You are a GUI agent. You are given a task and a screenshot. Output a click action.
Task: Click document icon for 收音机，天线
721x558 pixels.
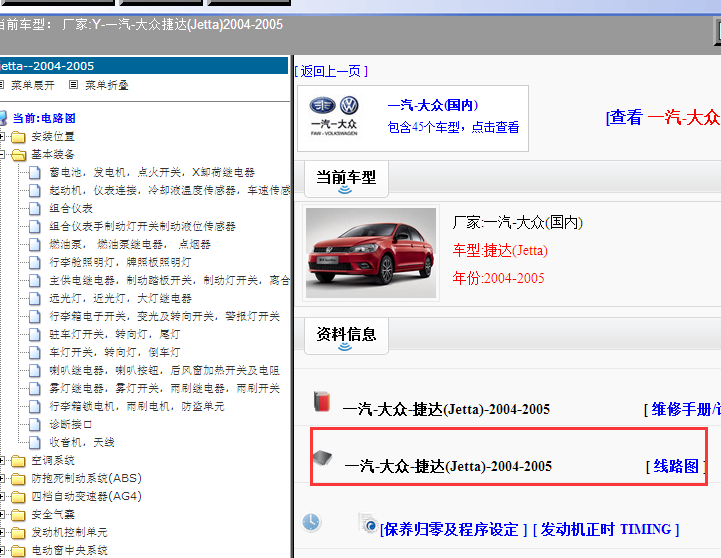[x=35, y=443]
